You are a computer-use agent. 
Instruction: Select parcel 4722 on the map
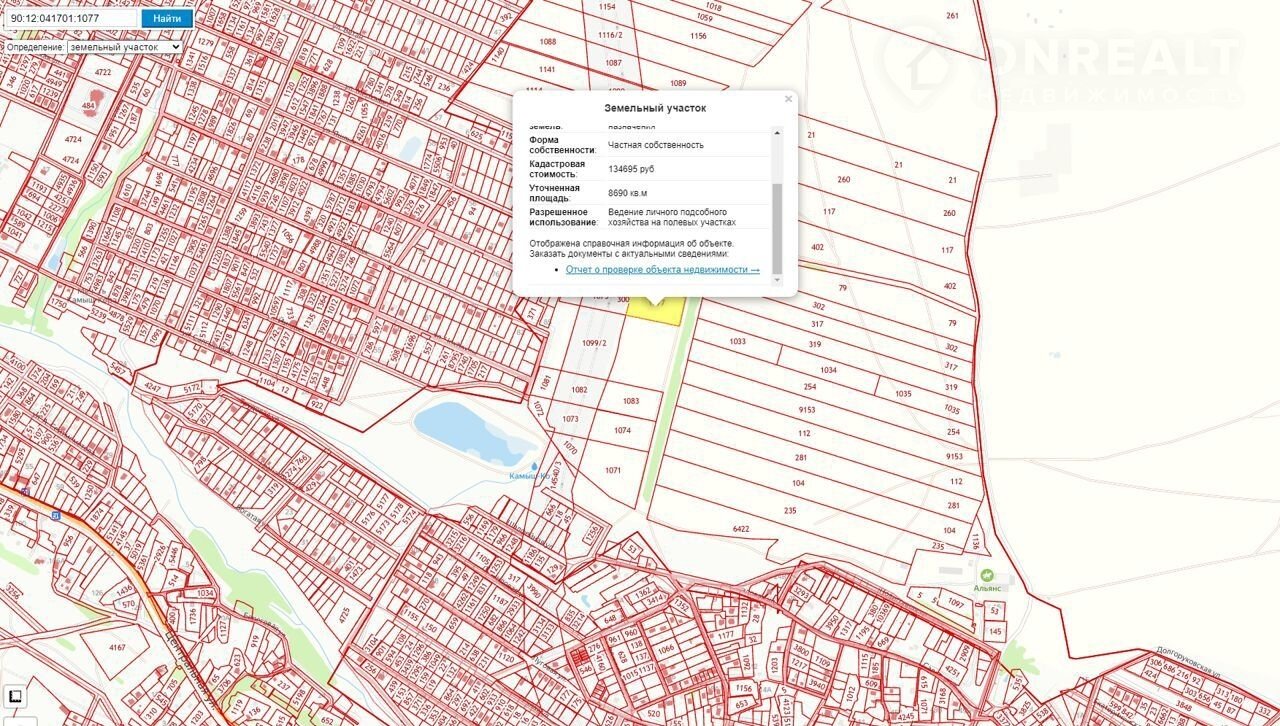click(x=103, y=73)
